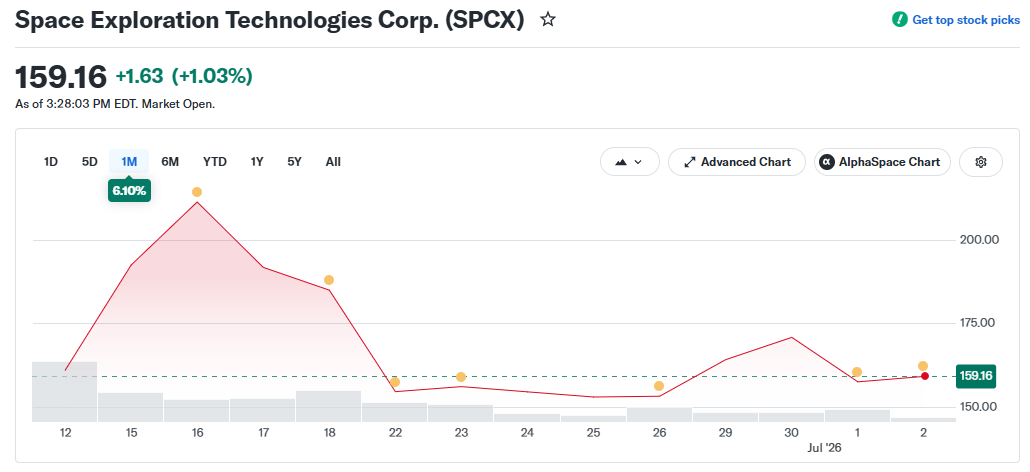Select the 1Y time range

[257, 161]
